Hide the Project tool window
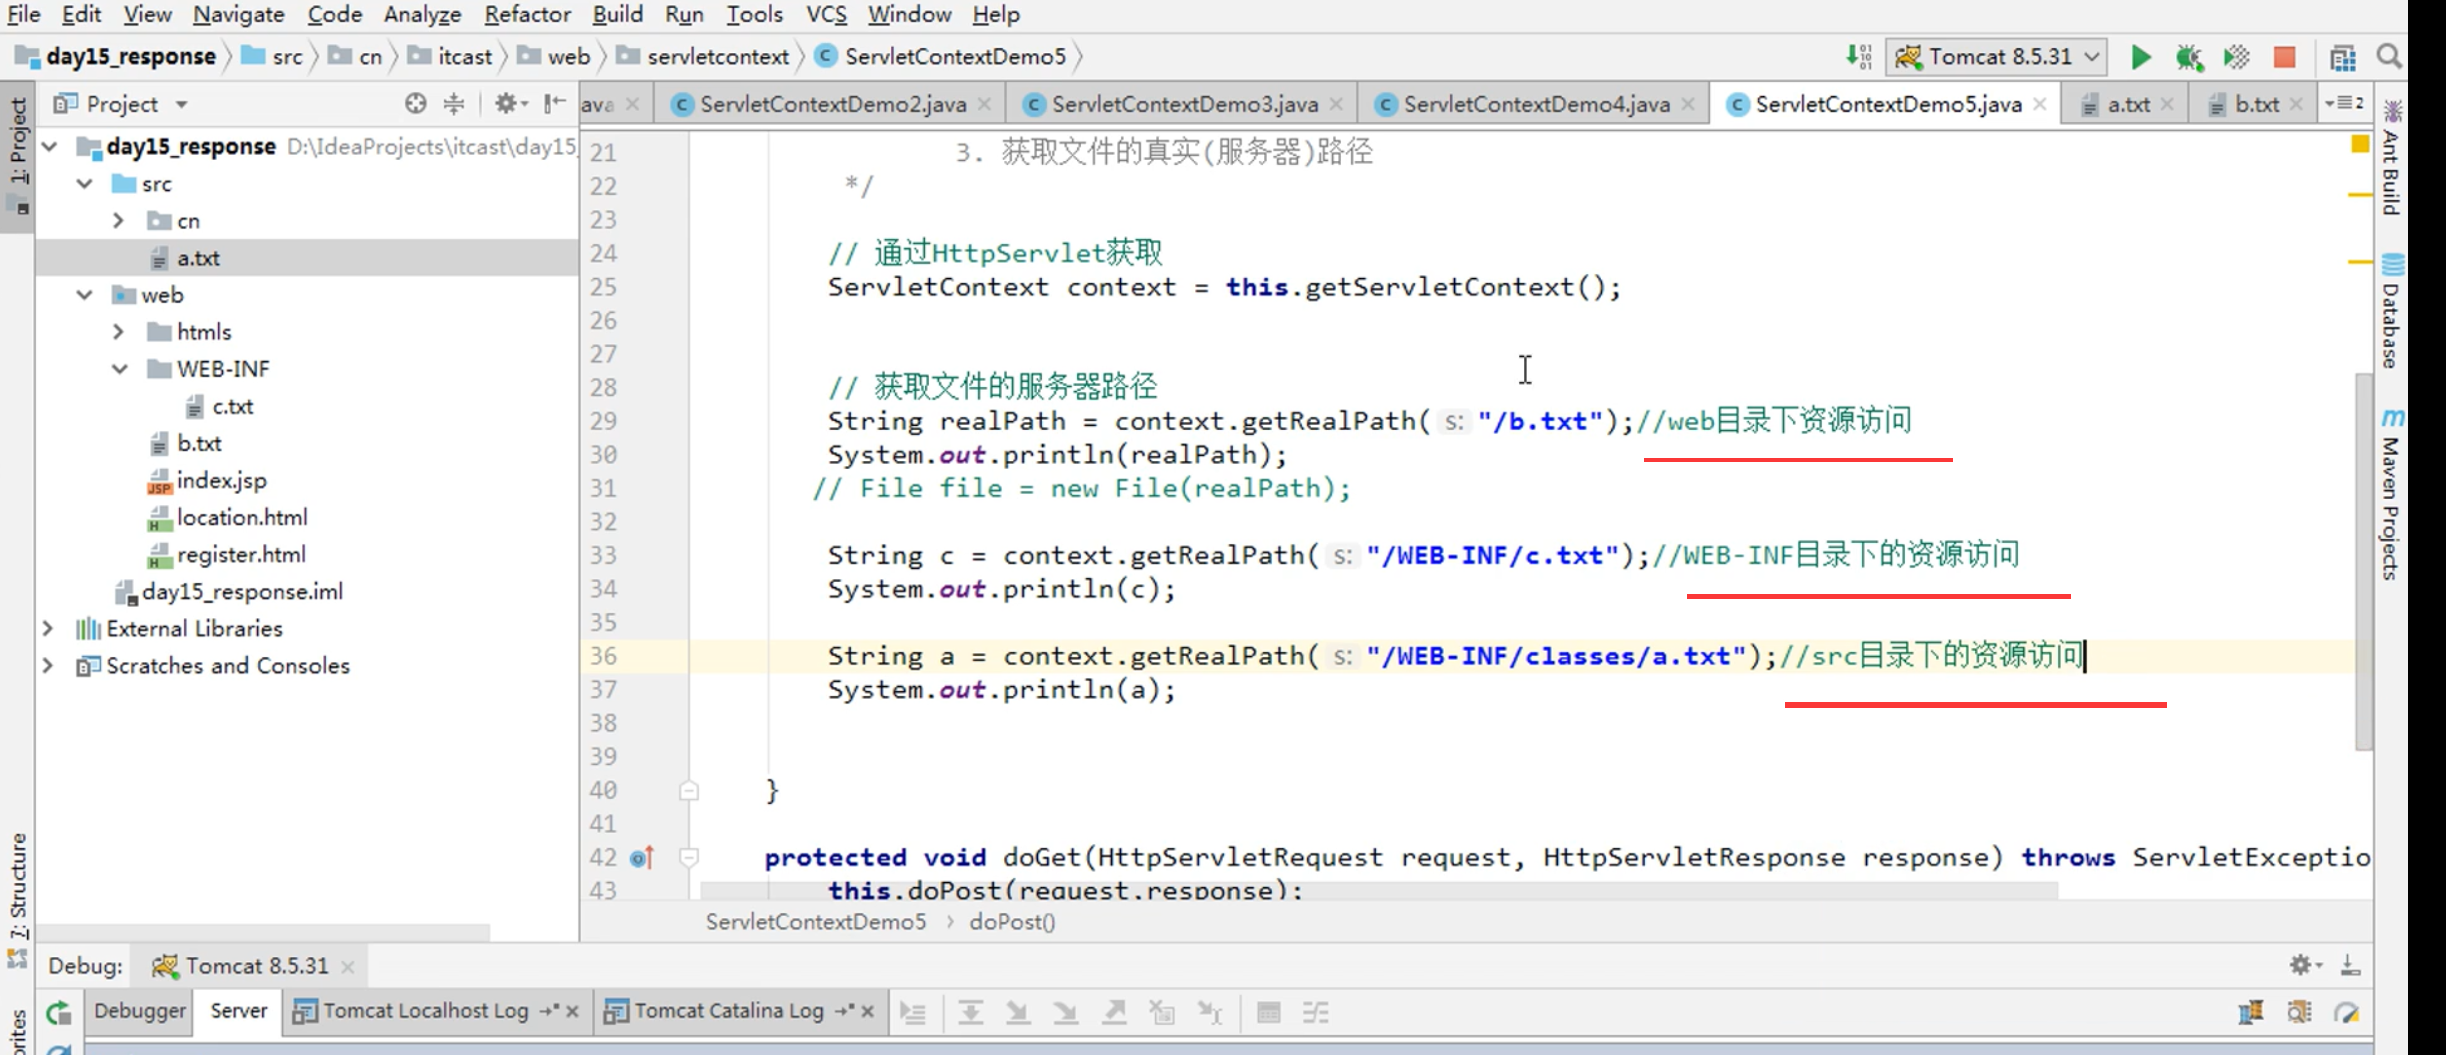The image size is (2446, 1055). tap(555, 103)
